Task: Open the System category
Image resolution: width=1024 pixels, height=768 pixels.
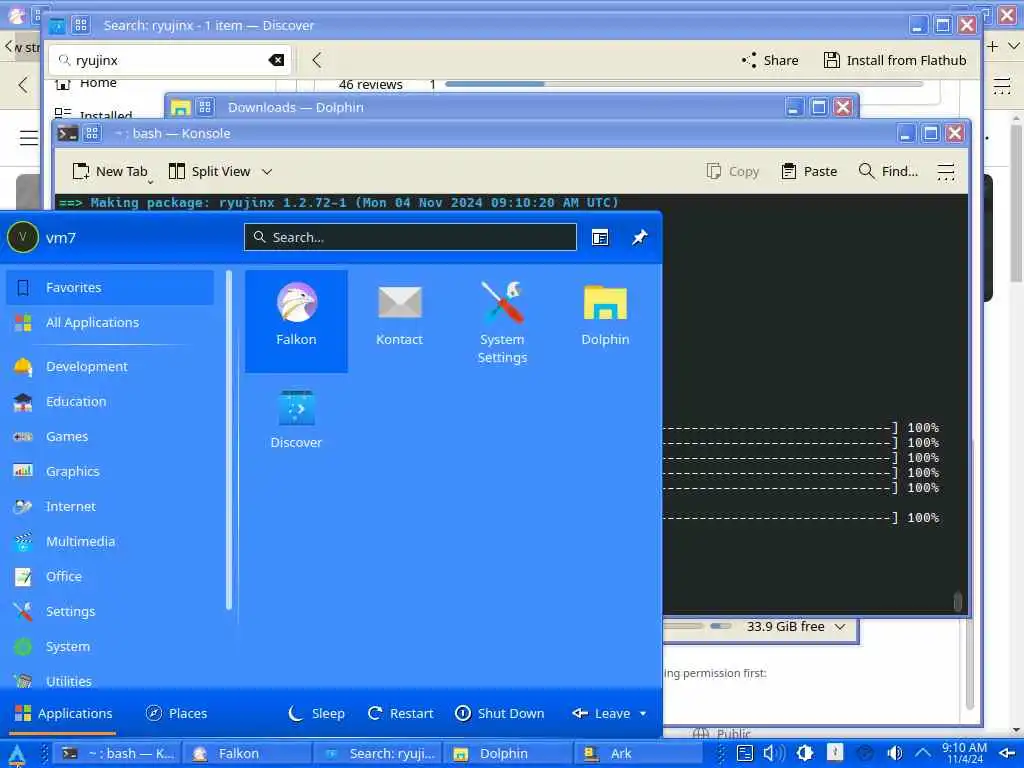Action: [x=110, y=647]
